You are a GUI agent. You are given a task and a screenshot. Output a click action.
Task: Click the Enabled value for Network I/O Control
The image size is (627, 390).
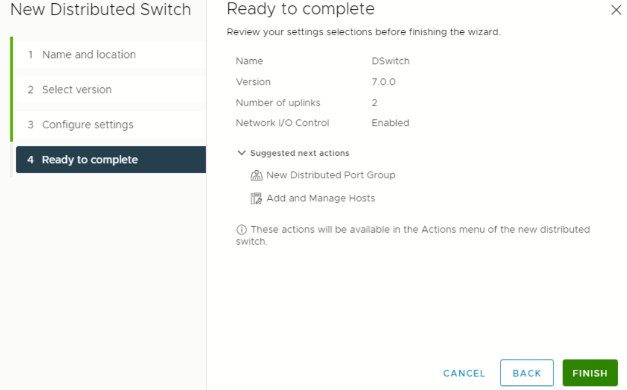390,123
